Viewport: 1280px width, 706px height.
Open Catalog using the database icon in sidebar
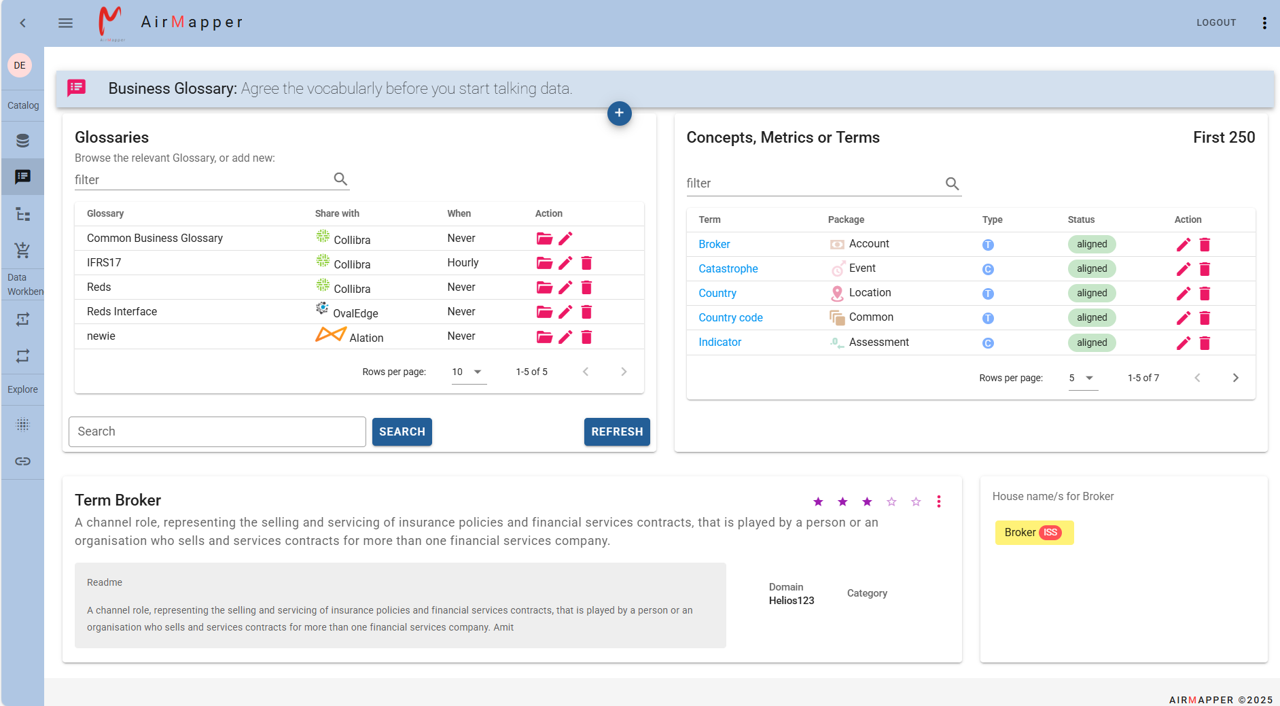click(x=22, y=140)
